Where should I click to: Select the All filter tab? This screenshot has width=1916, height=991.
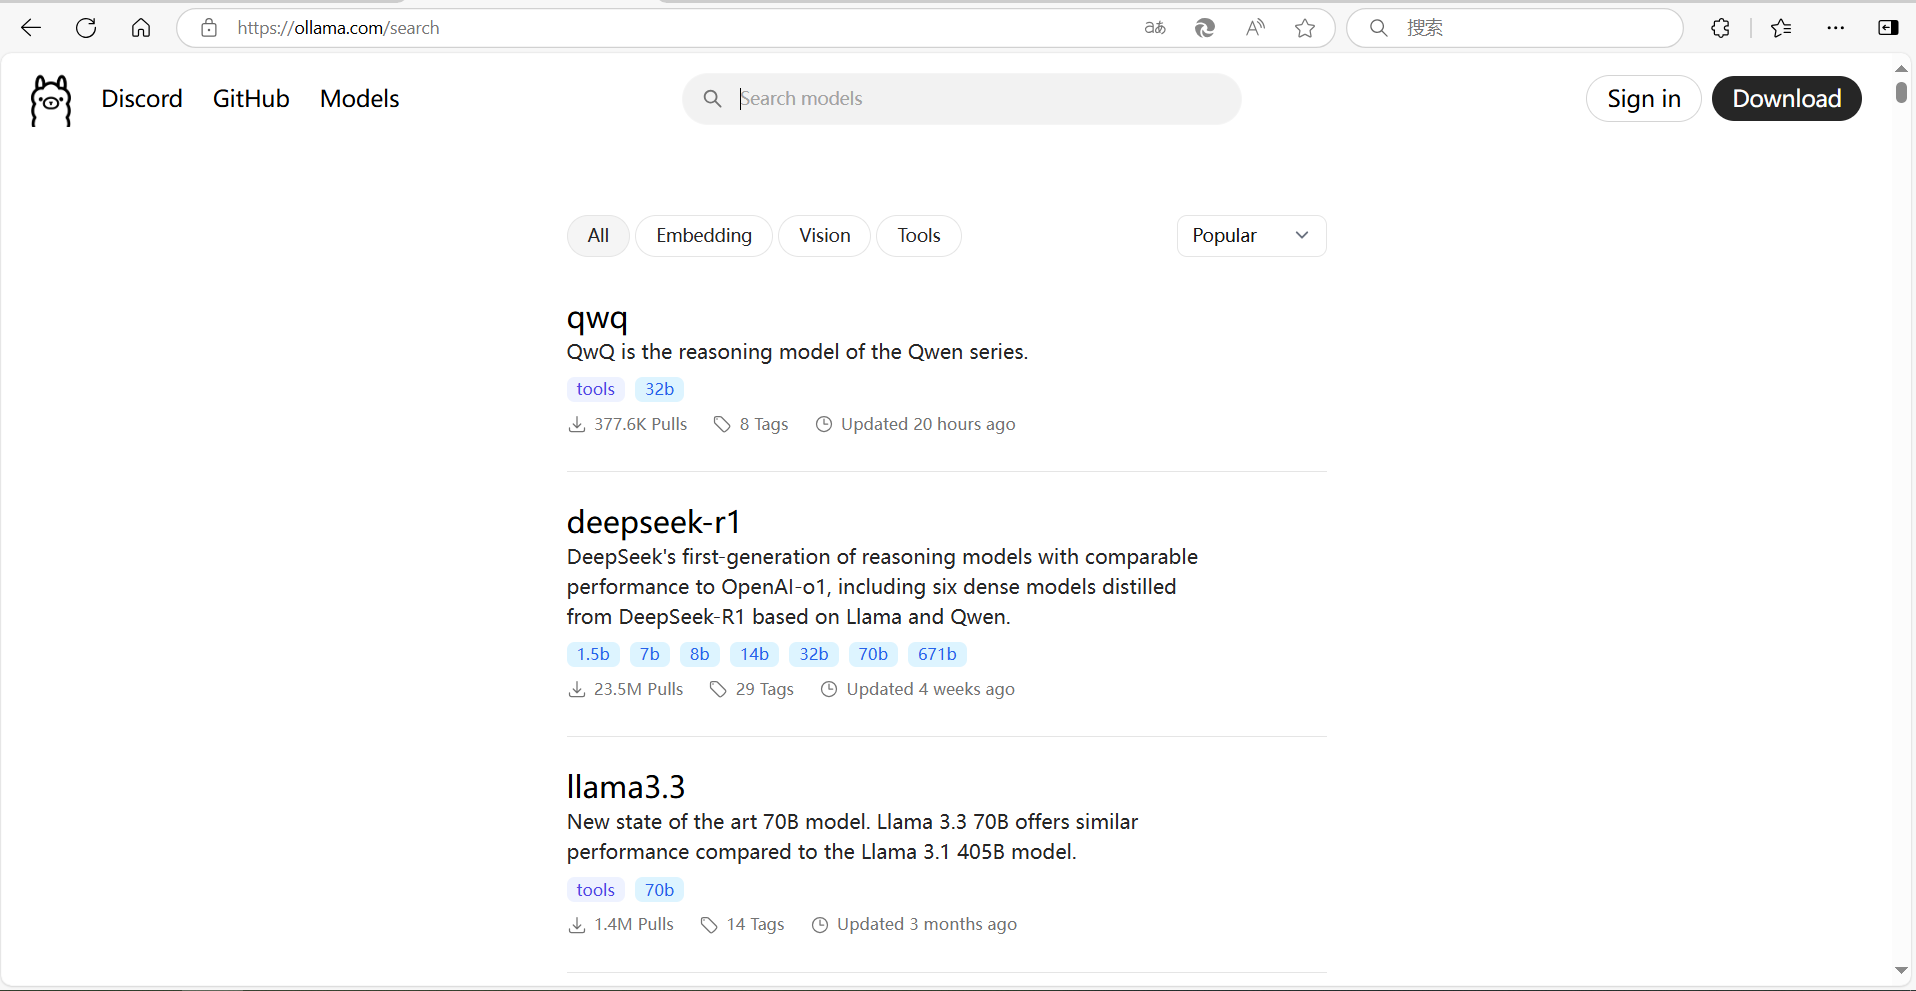click(x=598, y=236)
